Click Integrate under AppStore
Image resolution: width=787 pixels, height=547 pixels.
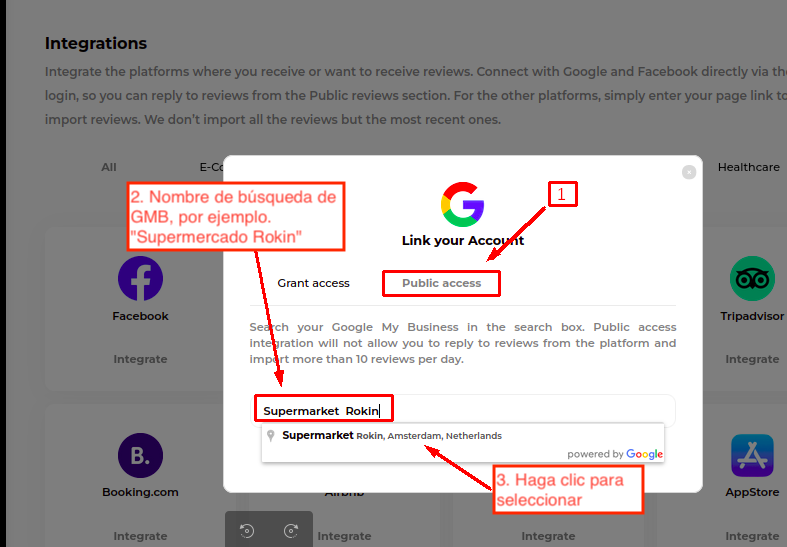(752, 536)
